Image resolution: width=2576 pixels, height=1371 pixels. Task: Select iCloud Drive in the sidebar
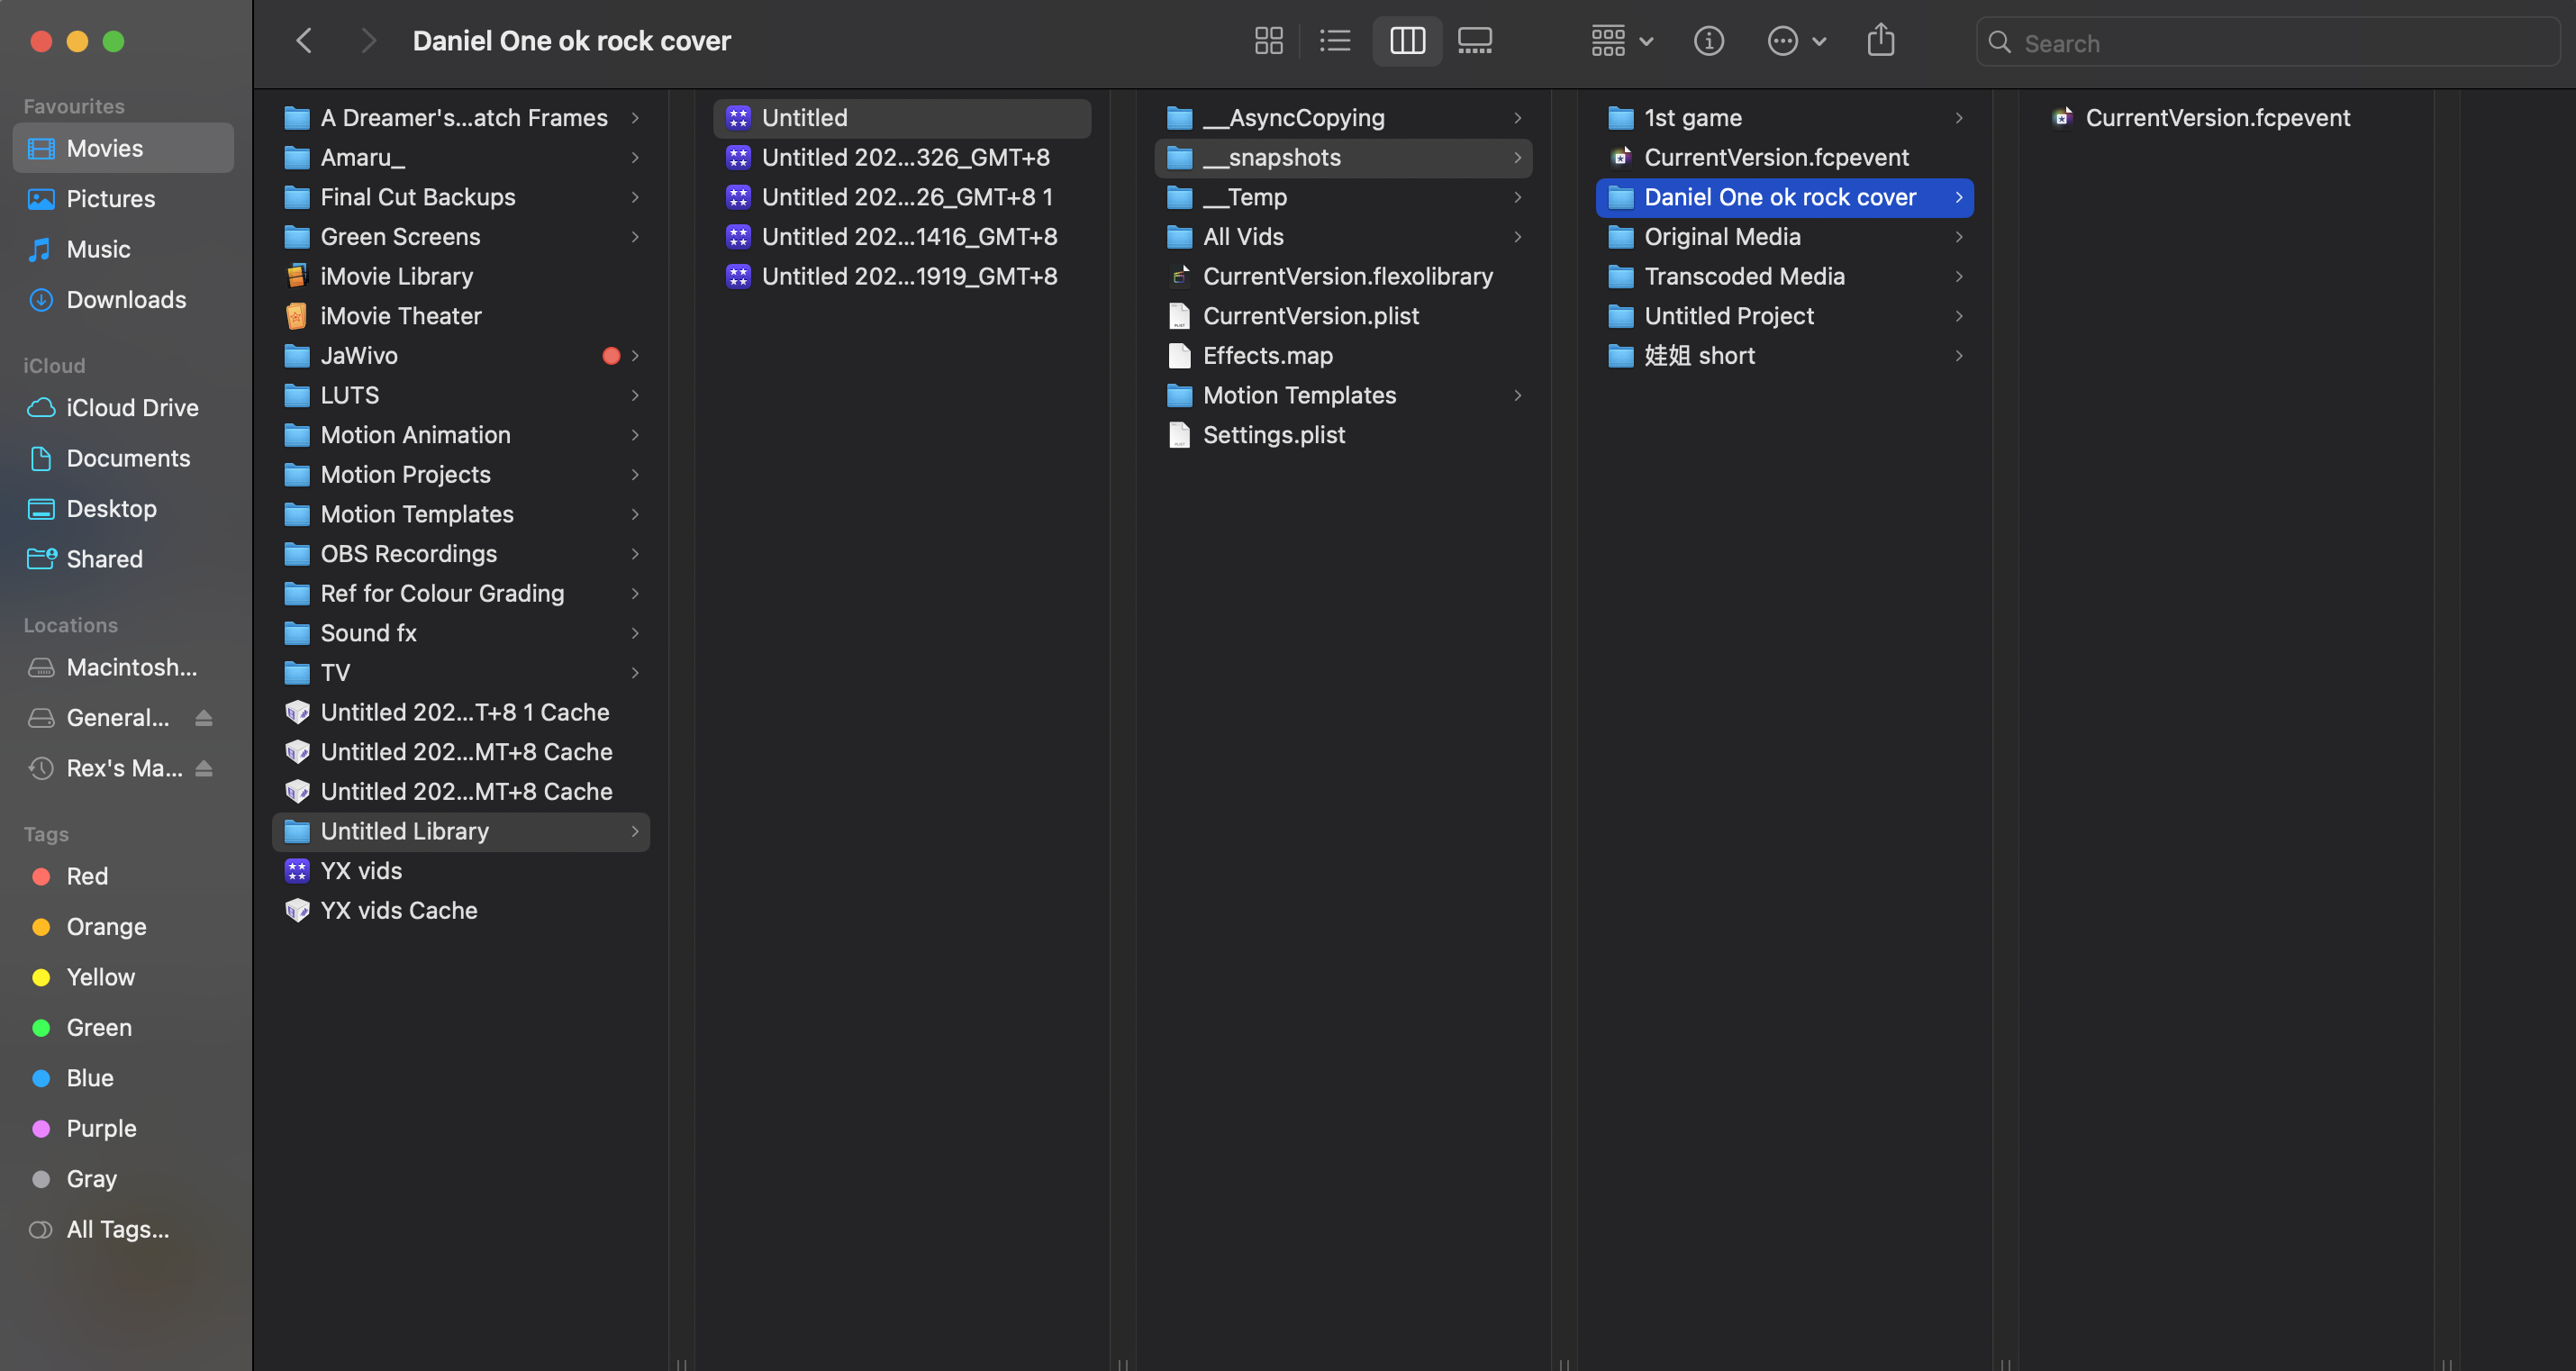[x=132, y=408]
